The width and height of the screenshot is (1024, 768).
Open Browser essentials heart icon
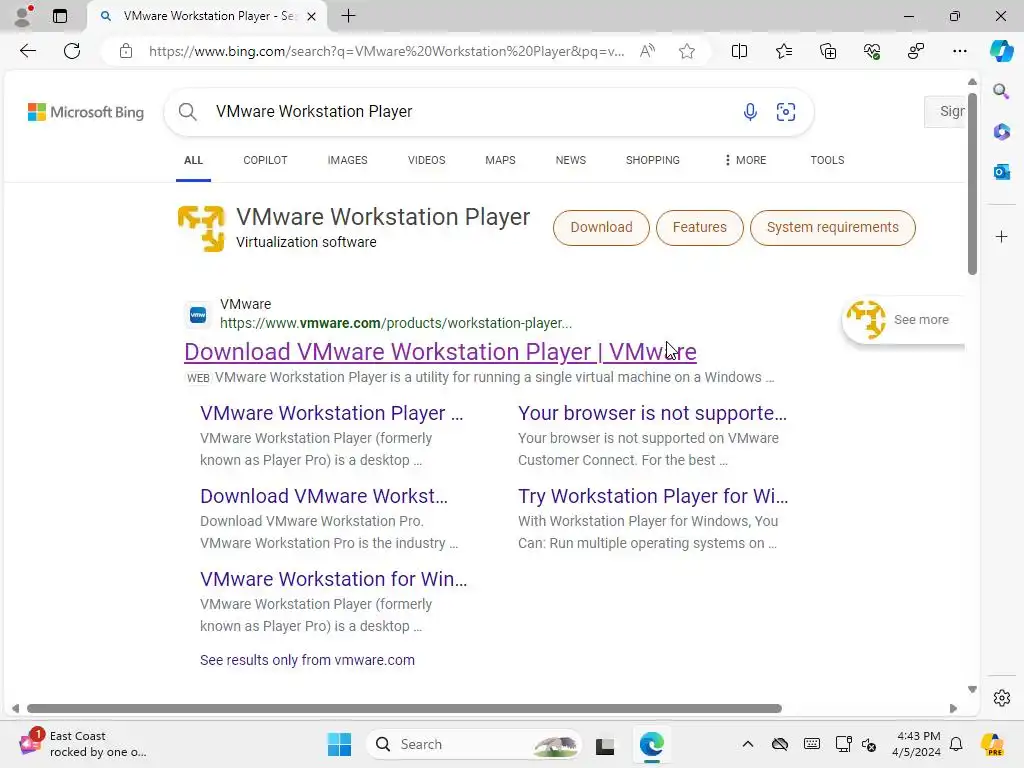(x=872, y=51)
